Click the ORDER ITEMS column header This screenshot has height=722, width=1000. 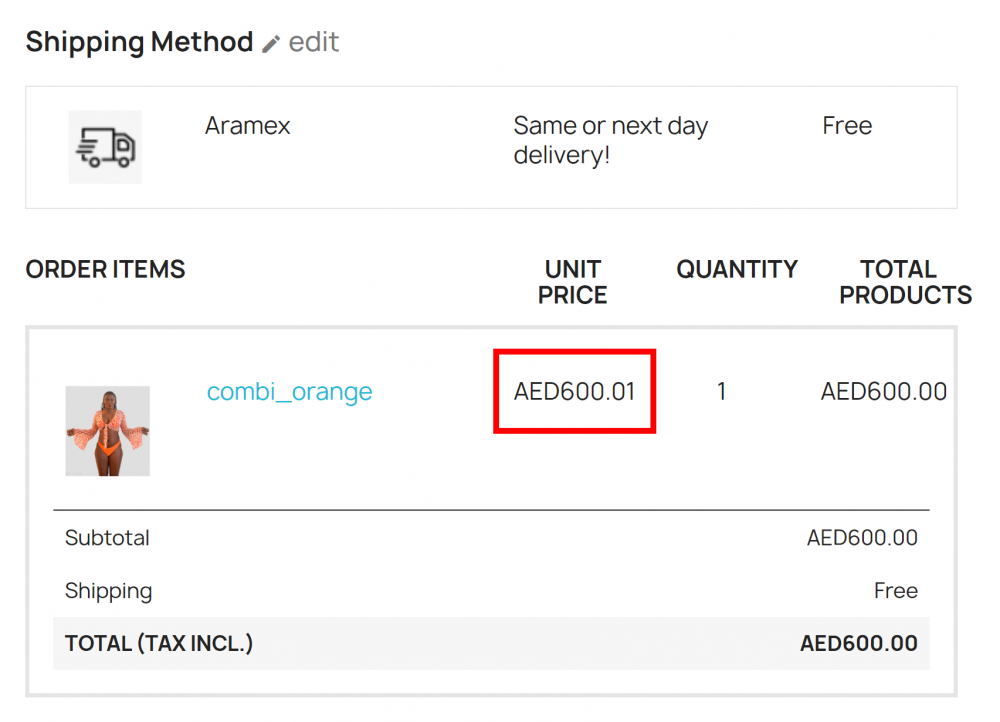105,269
